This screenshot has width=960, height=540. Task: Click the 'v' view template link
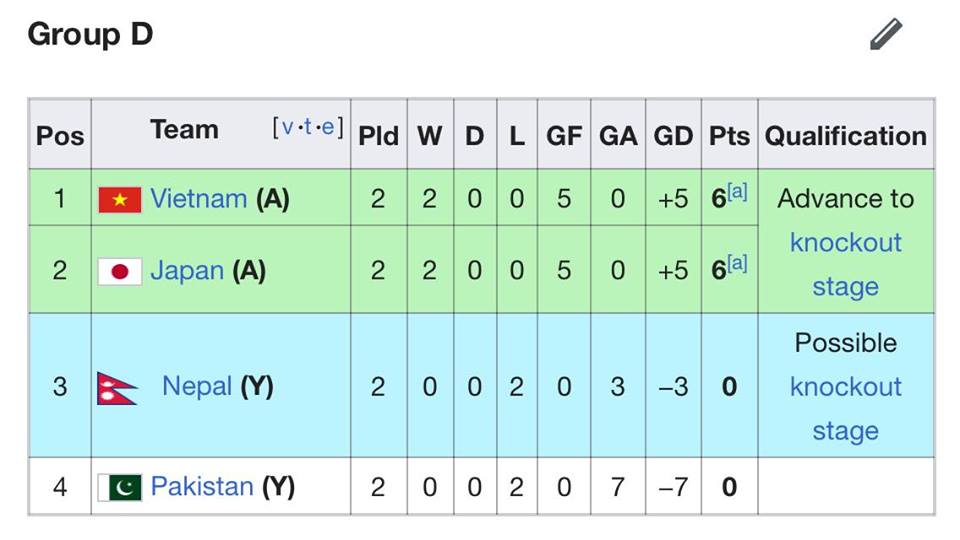tap(287, 127)
